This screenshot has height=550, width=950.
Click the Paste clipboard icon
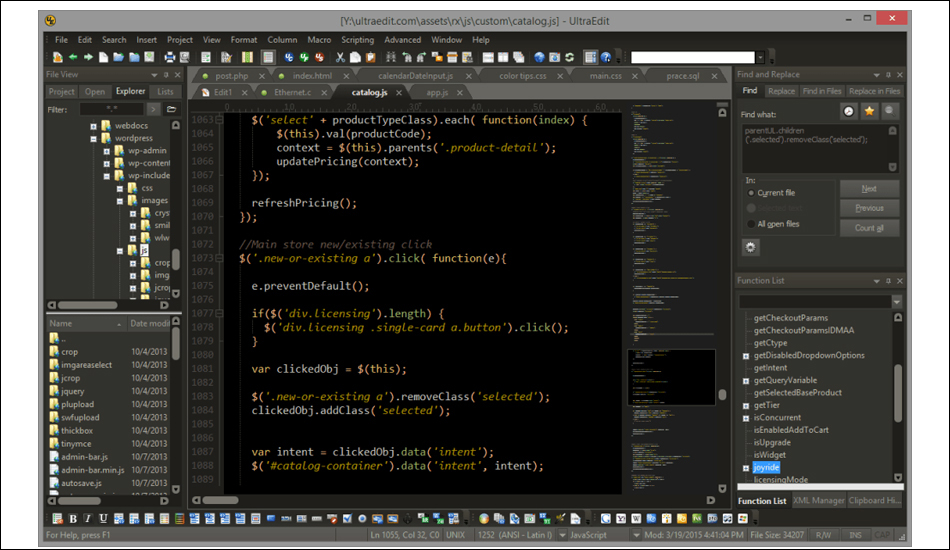[371, 57]
